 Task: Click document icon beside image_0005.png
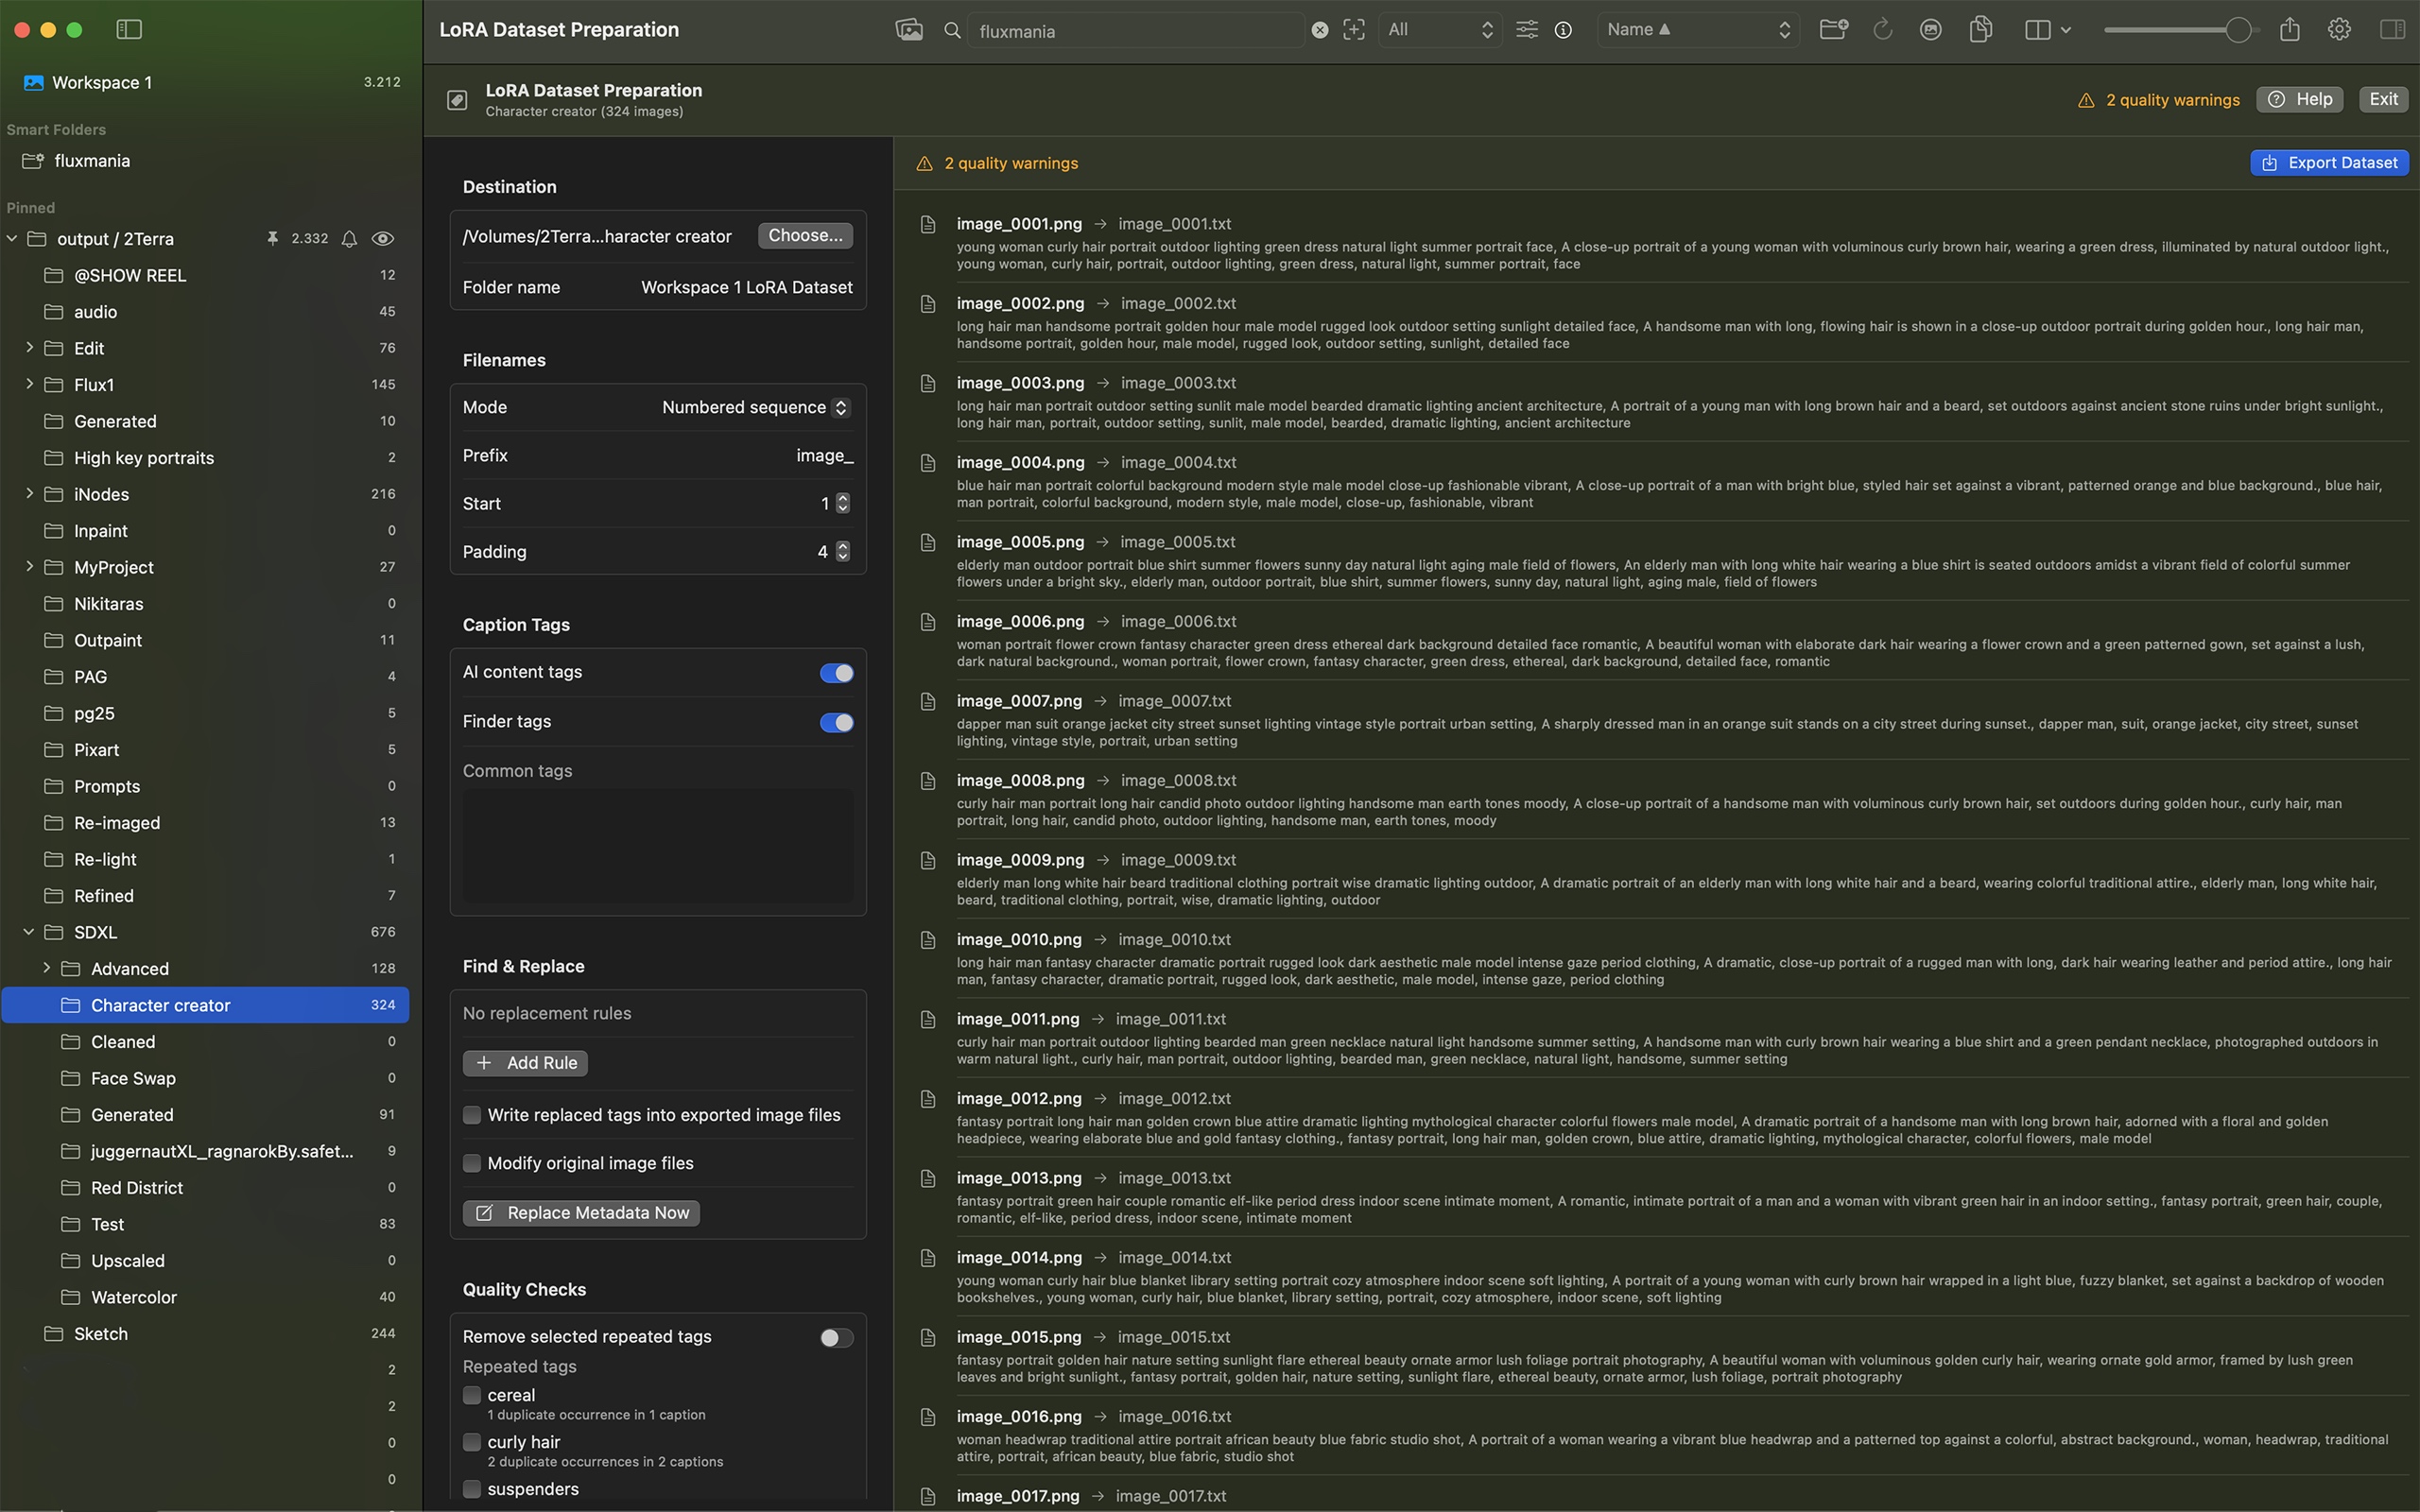928,542
